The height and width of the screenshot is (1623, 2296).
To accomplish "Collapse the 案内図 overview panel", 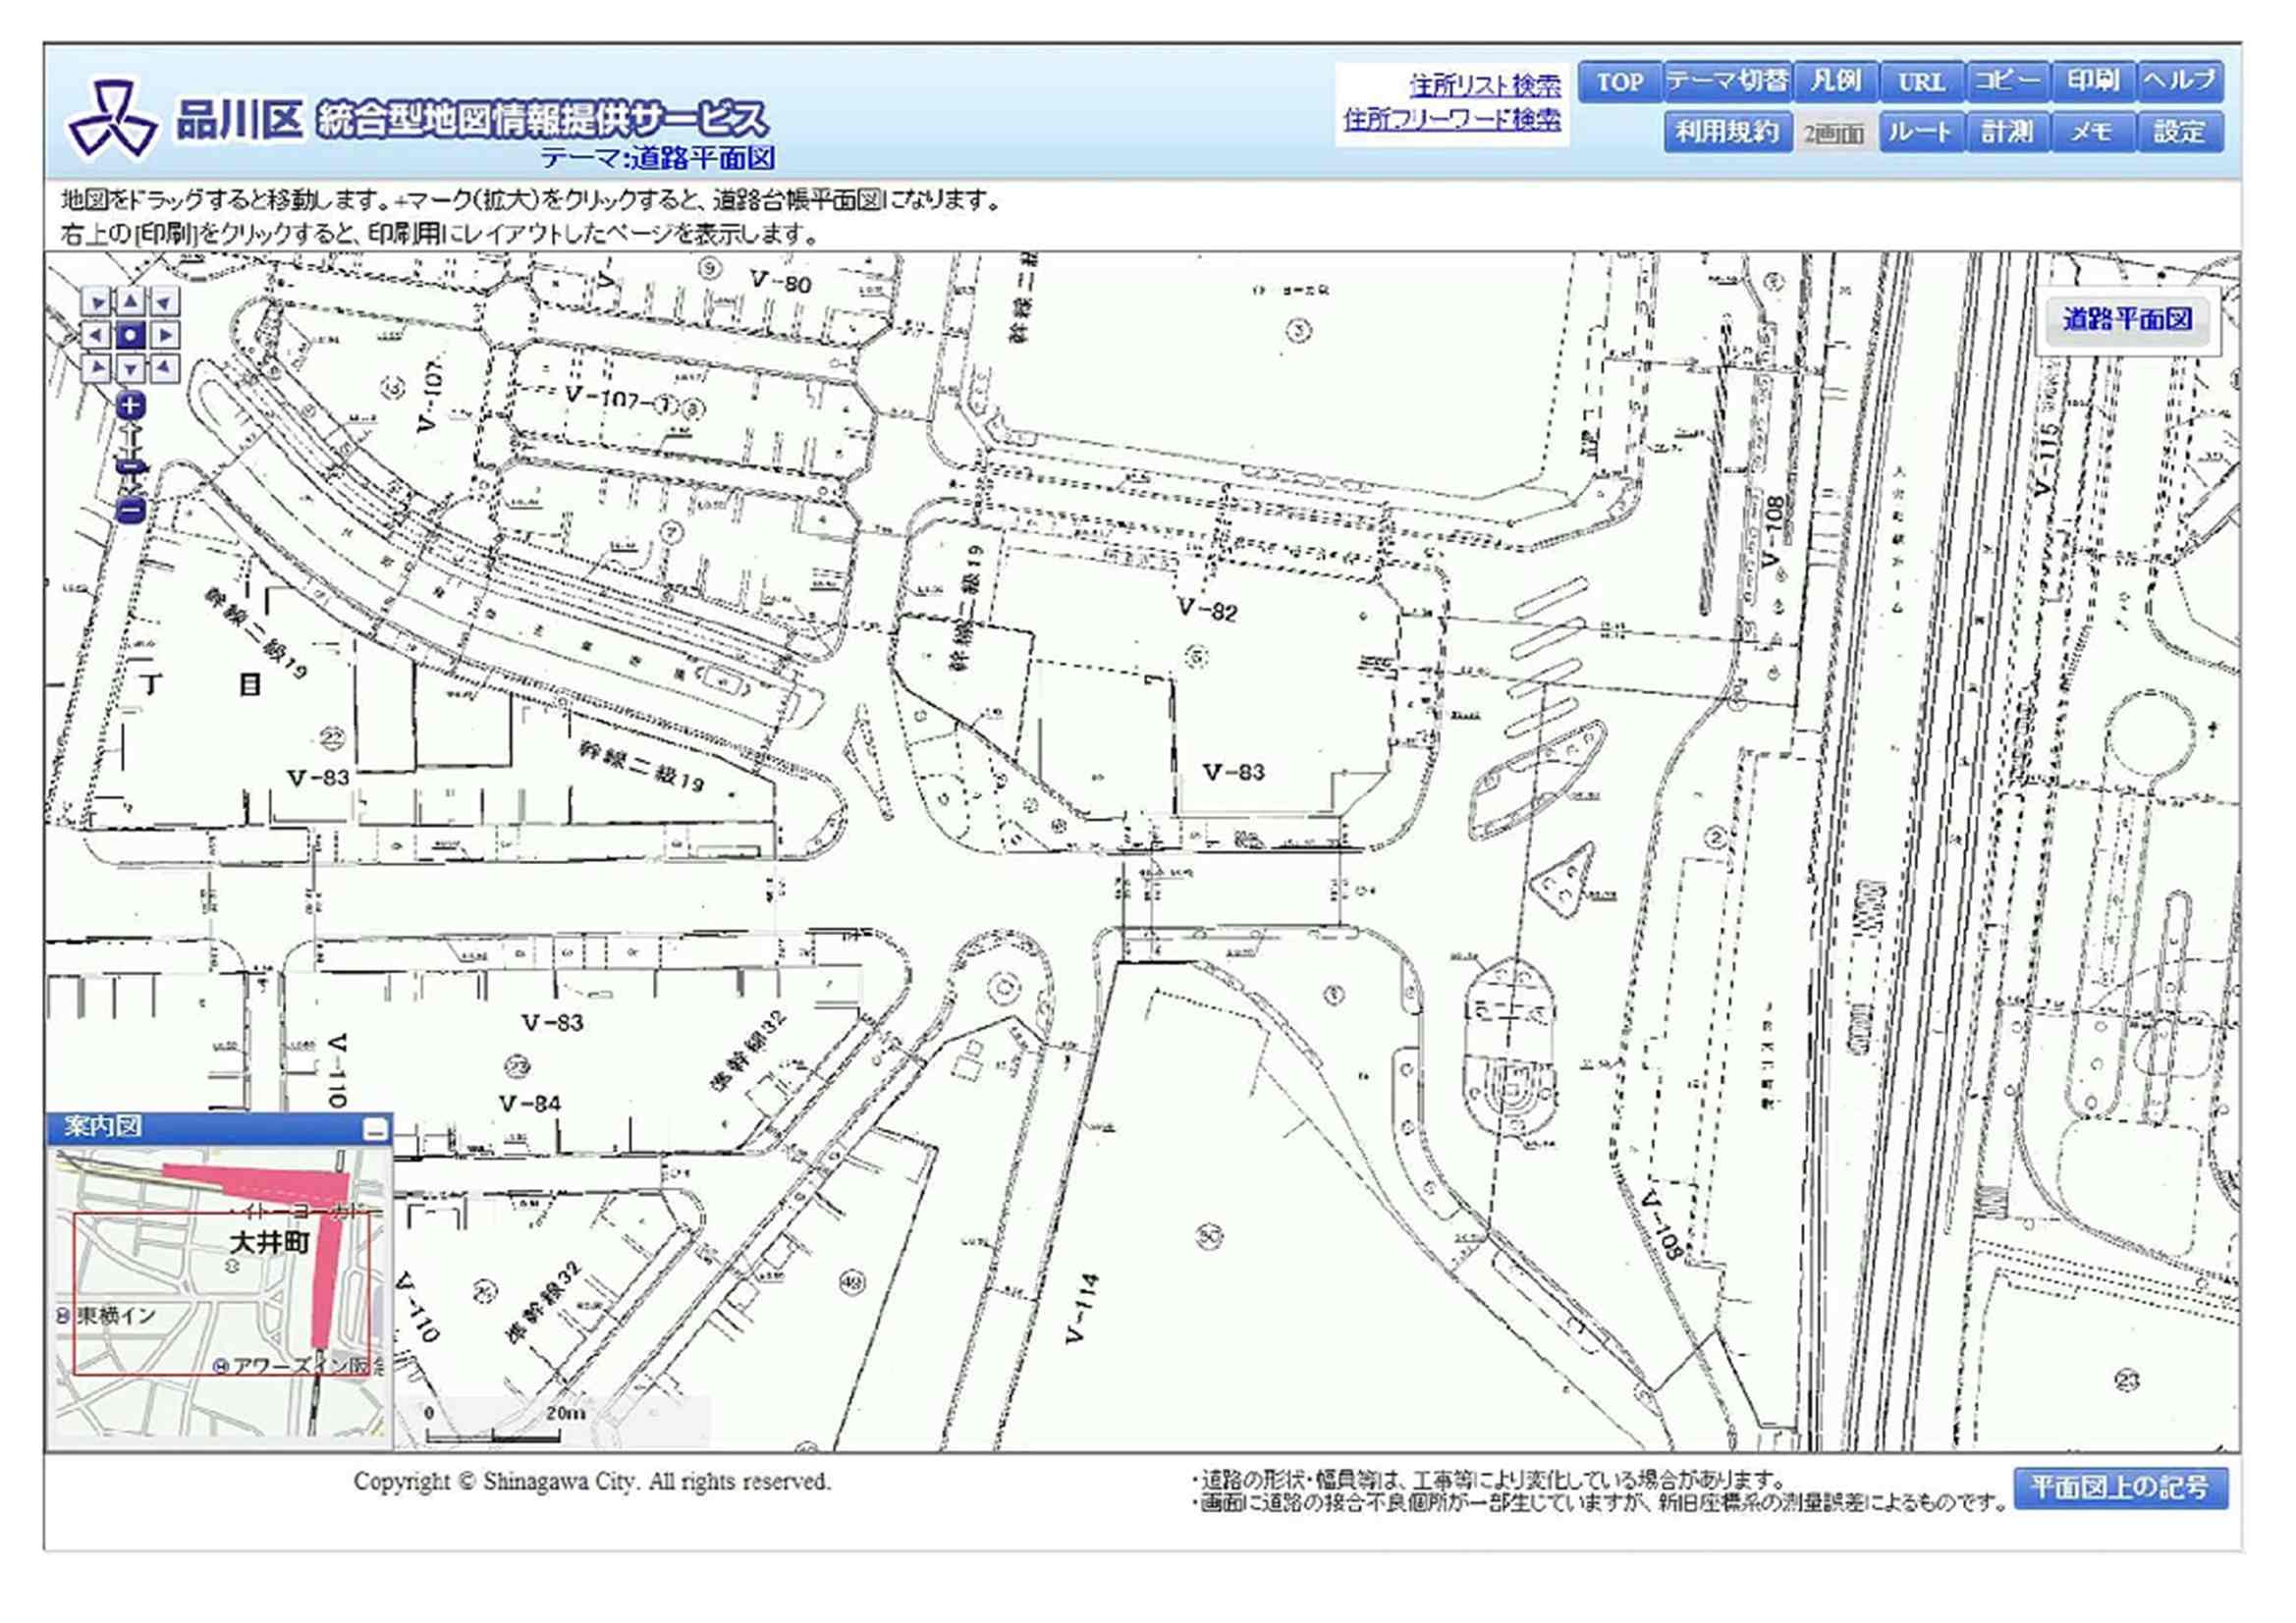I will pyautogui.click(x=375, y=1131).
